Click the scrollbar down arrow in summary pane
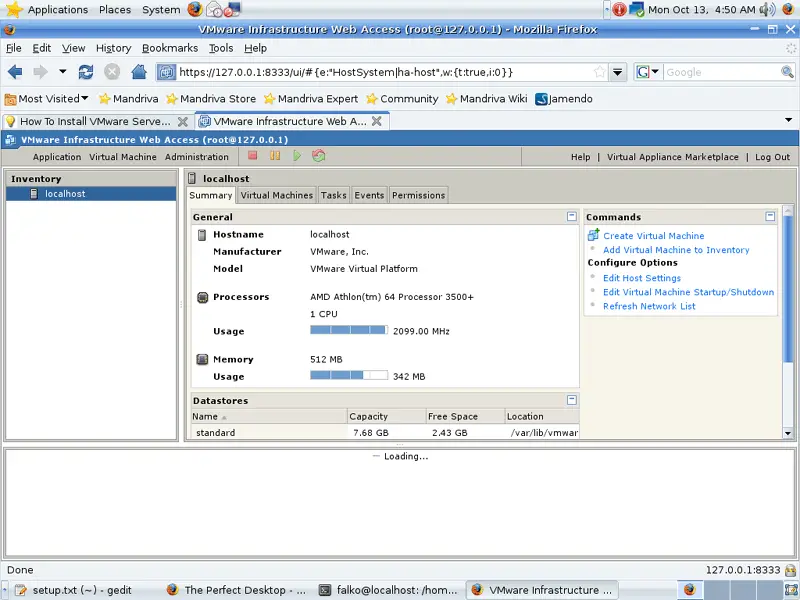800x600 pixels. pyautogui.click(x=788, y=434)
